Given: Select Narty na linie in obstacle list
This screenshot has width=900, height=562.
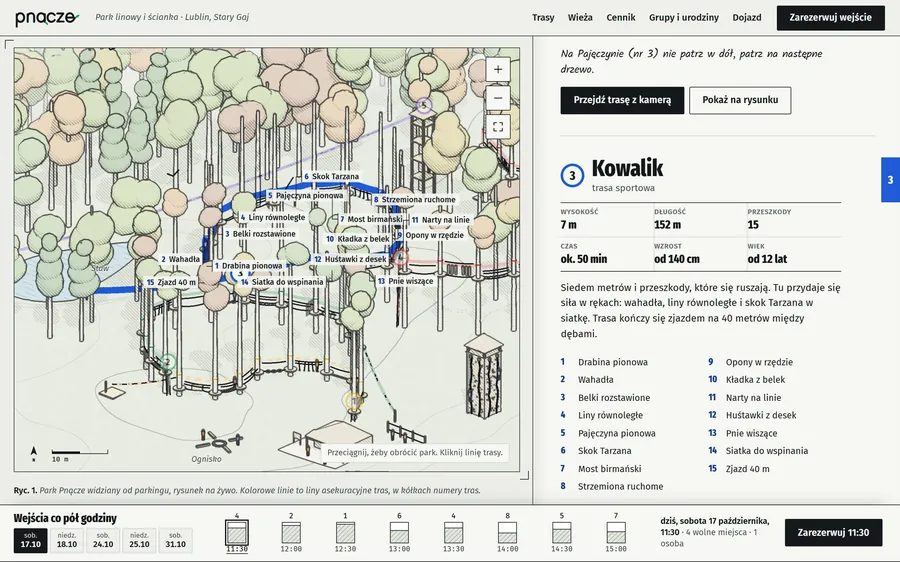Looking at the screenshot, I should pos(753,398).
